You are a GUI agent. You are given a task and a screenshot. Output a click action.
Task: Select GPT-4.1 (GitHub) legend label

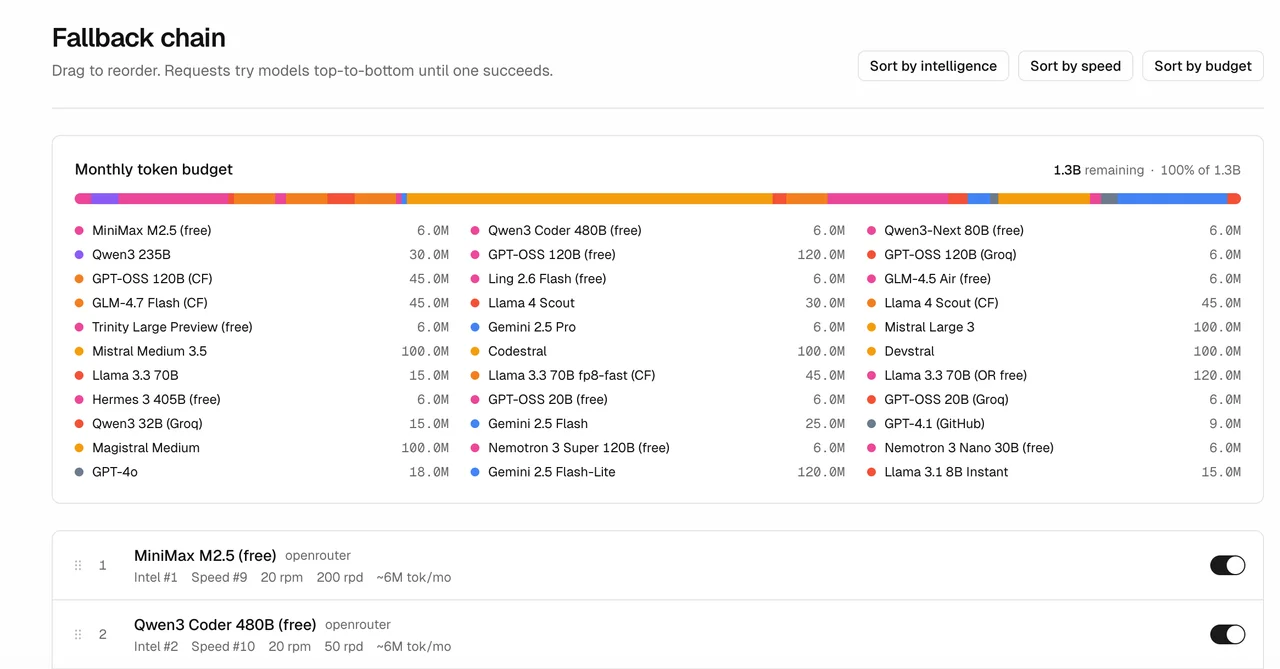click(934, 424)
